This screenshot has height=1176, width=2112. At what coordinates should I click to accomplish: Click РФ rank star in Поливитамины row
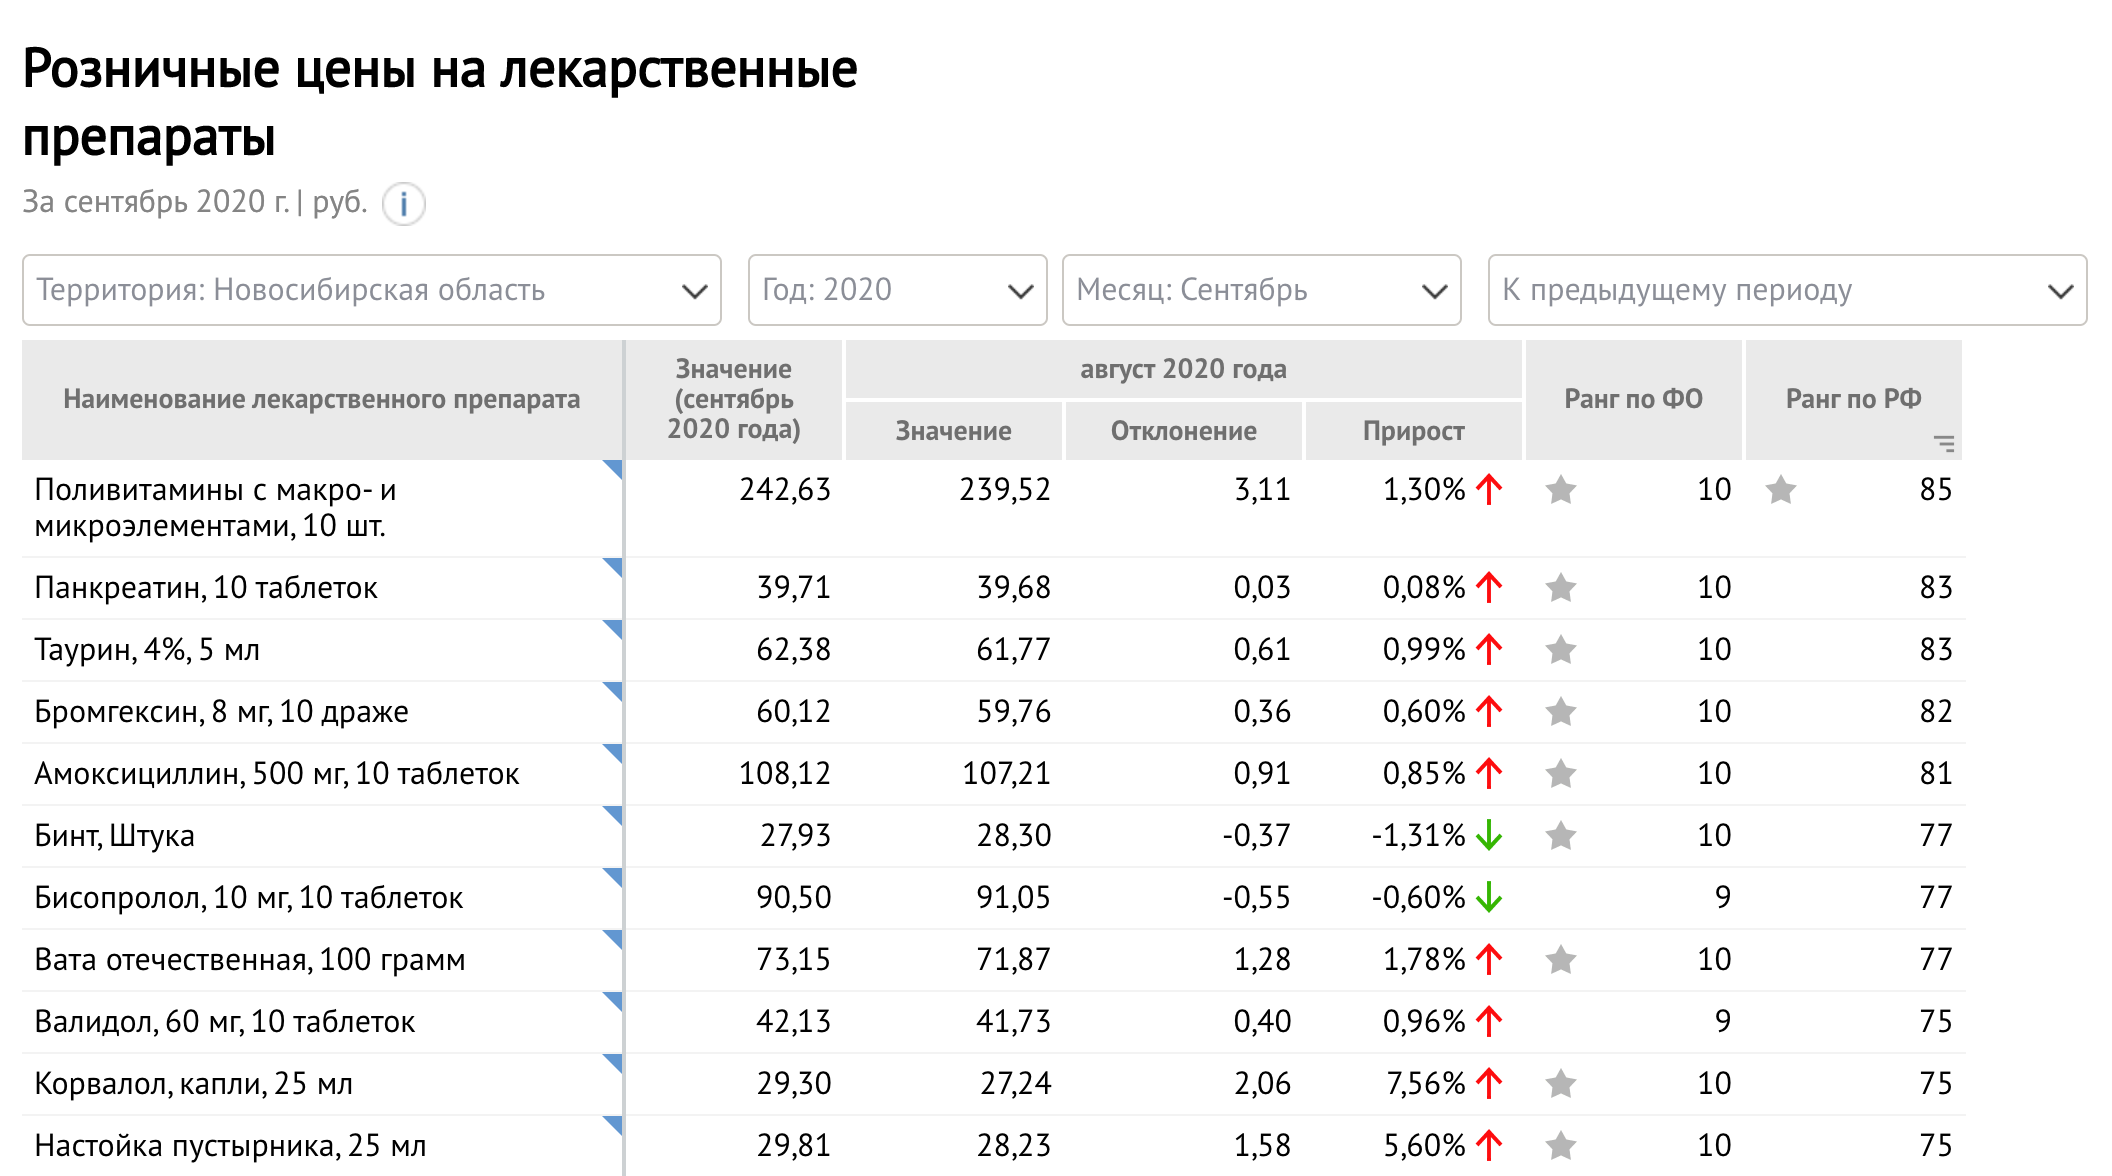click(1781, 490)
